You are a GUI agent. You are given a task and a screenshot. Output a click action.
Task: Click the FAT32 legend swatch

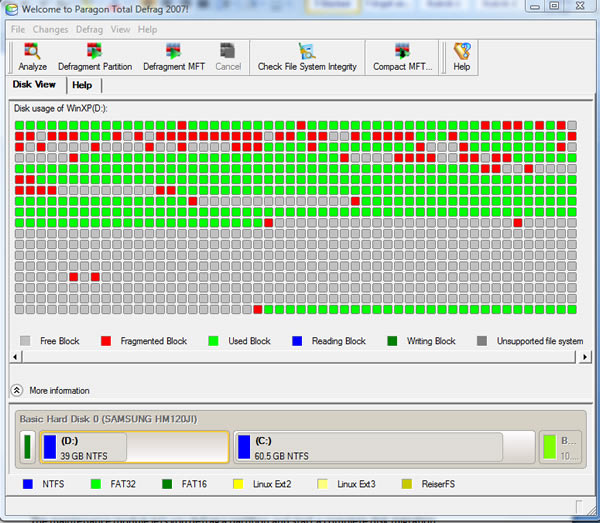point(96,484)
